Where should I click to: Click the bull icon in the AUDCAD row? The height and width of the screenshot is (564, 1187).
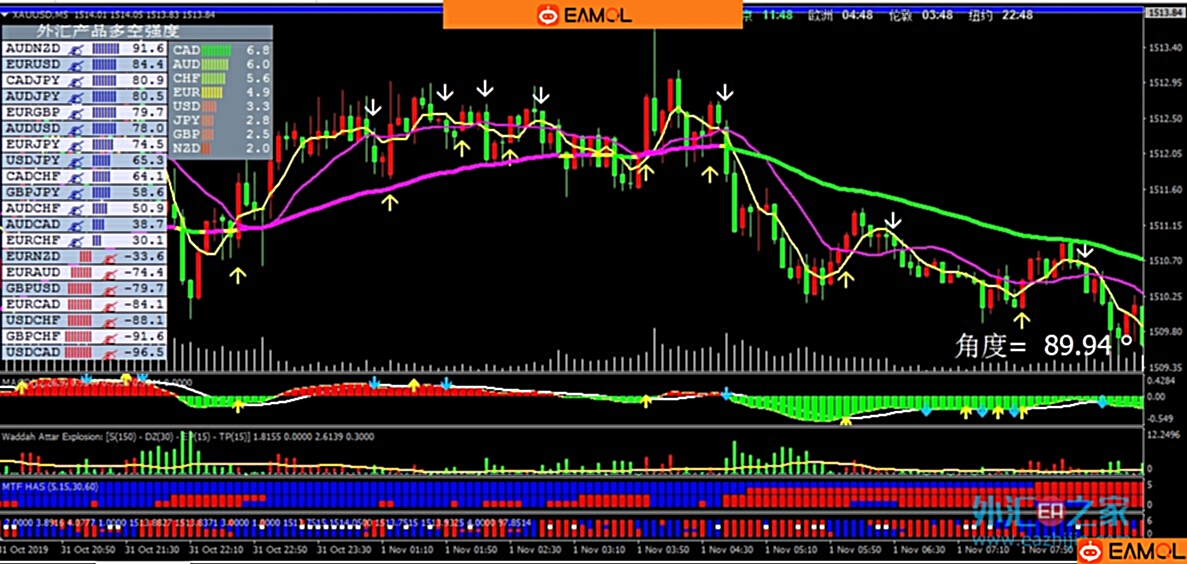tap(76, 225)
